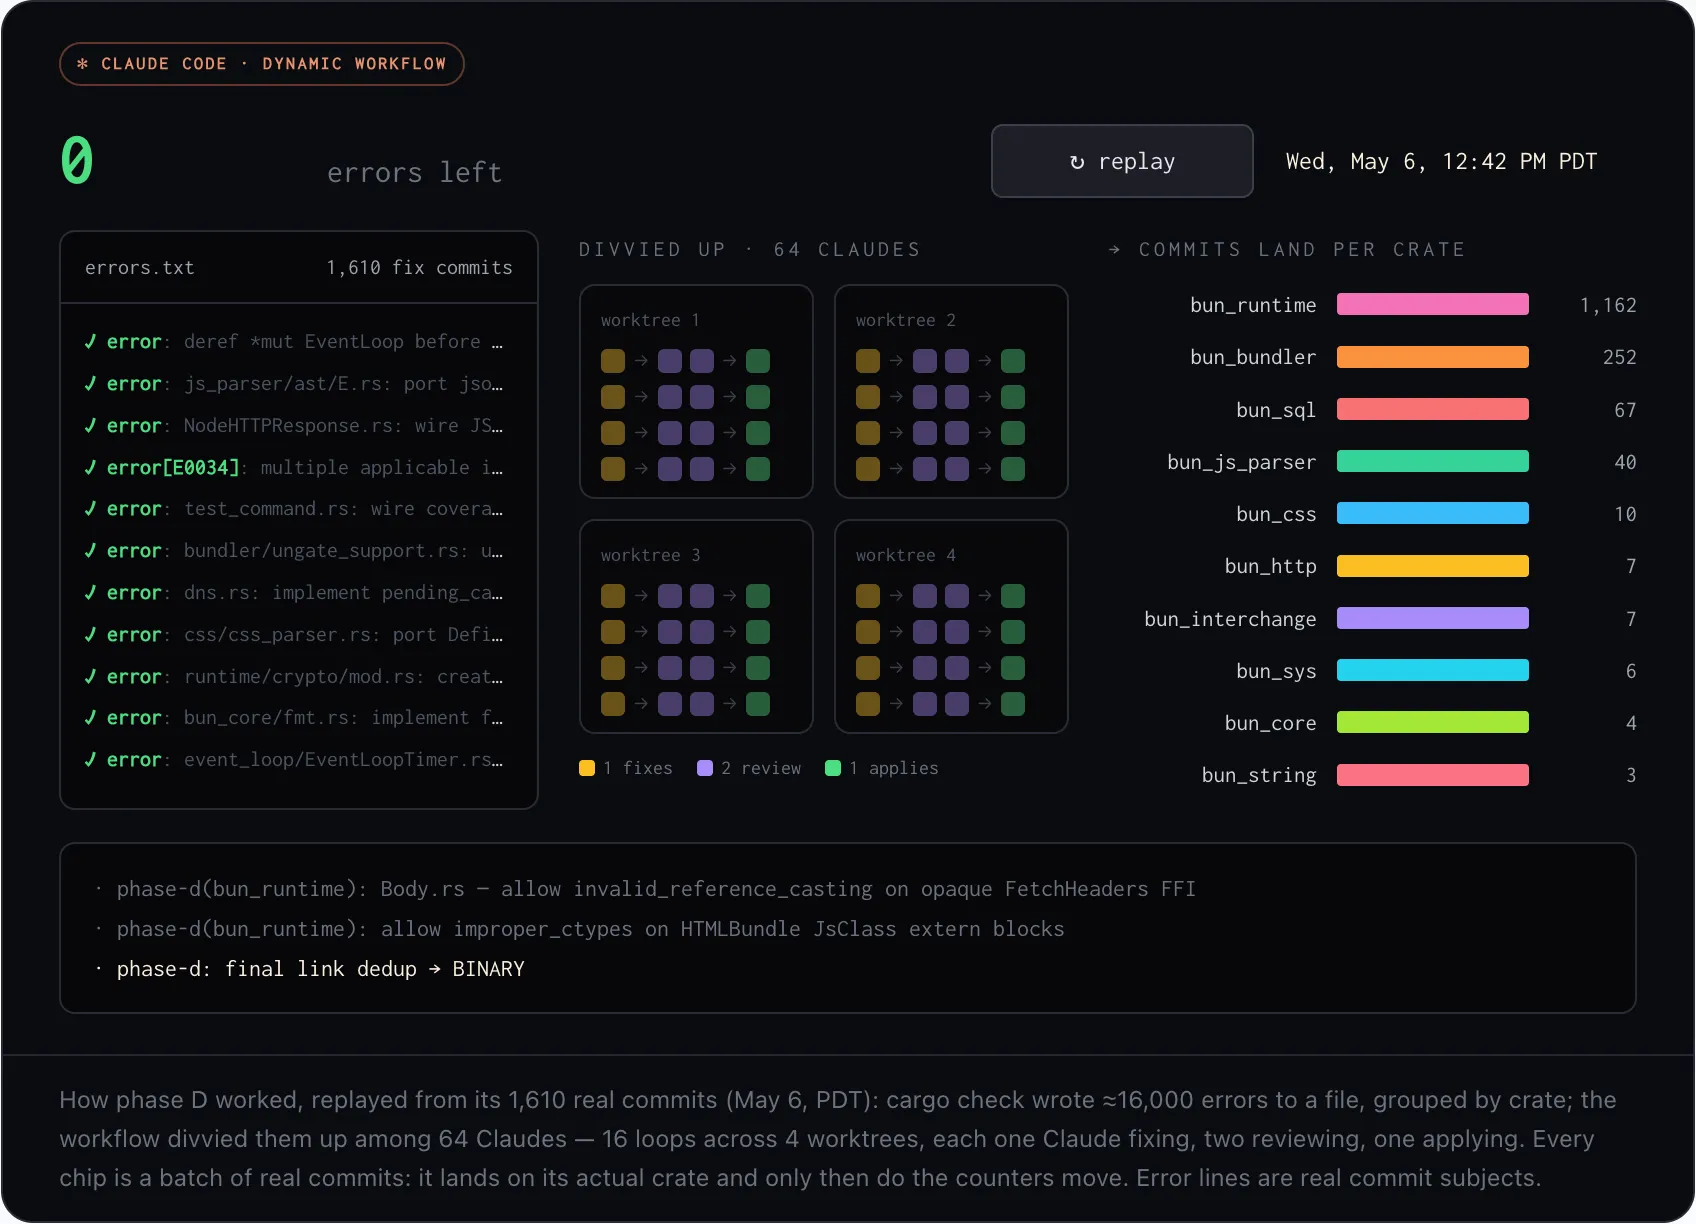Click the 'Wed, May 6, 12:42 PM PDT' timestamp
The height and width of the screenshot is (1224, 1696).
(x=1441, y=162)
